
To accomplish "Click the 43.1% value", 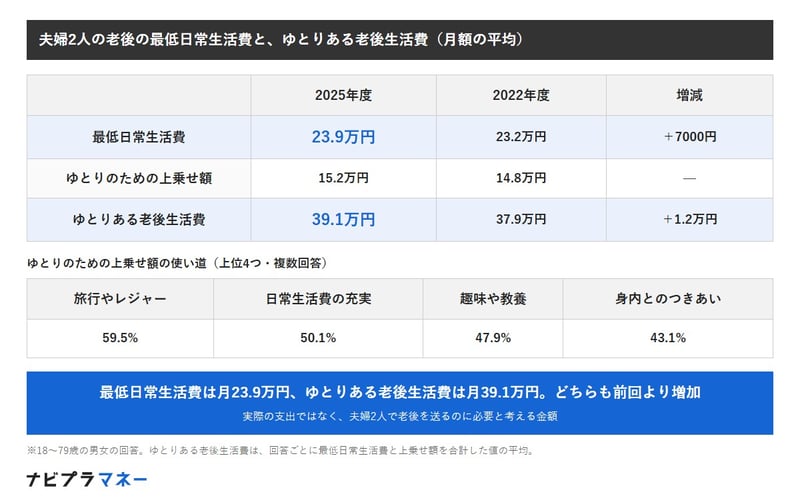I will tap(668, 338).
